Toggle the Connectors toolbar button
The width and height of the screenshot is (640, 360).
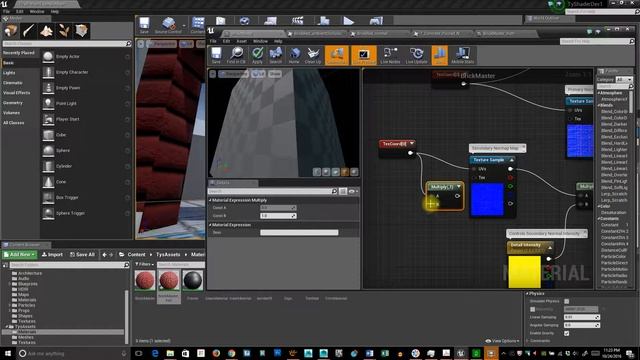pos(336,55)
